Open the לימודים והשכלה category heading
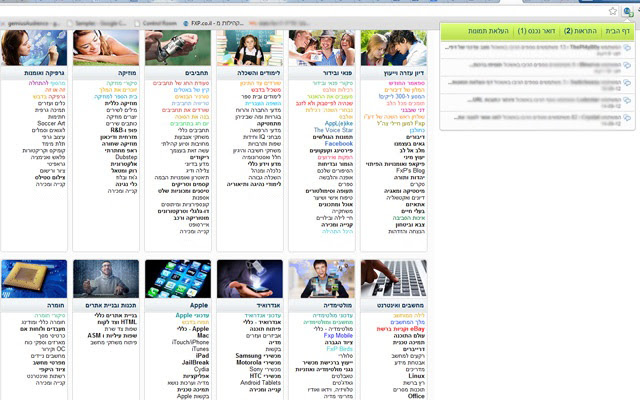640x400 pixels. (258, 73)
